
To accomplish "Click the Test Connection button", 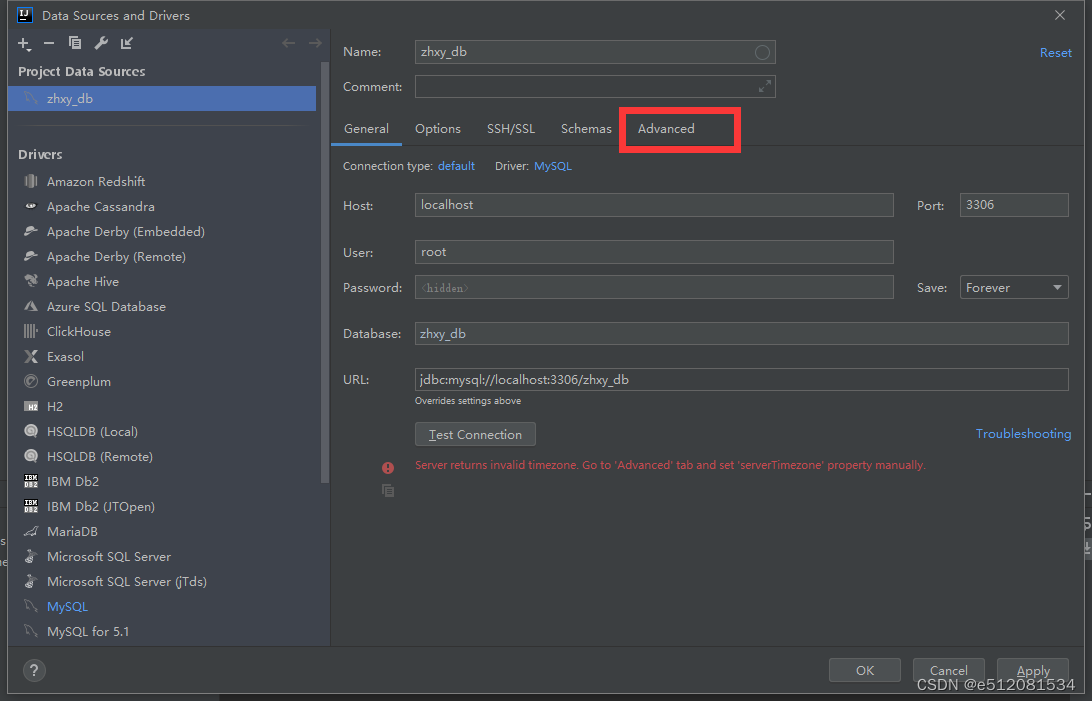I will pos(475,434).
